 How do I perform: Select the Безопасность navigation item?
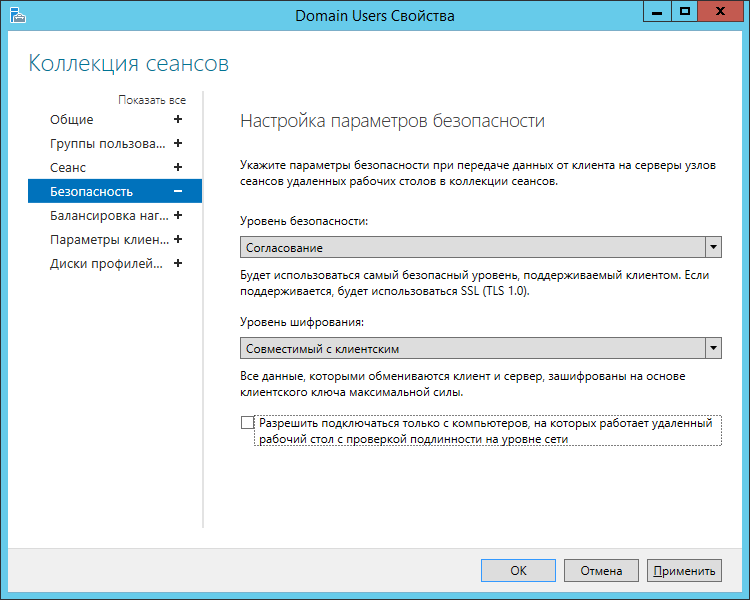[x=115, y=191]
